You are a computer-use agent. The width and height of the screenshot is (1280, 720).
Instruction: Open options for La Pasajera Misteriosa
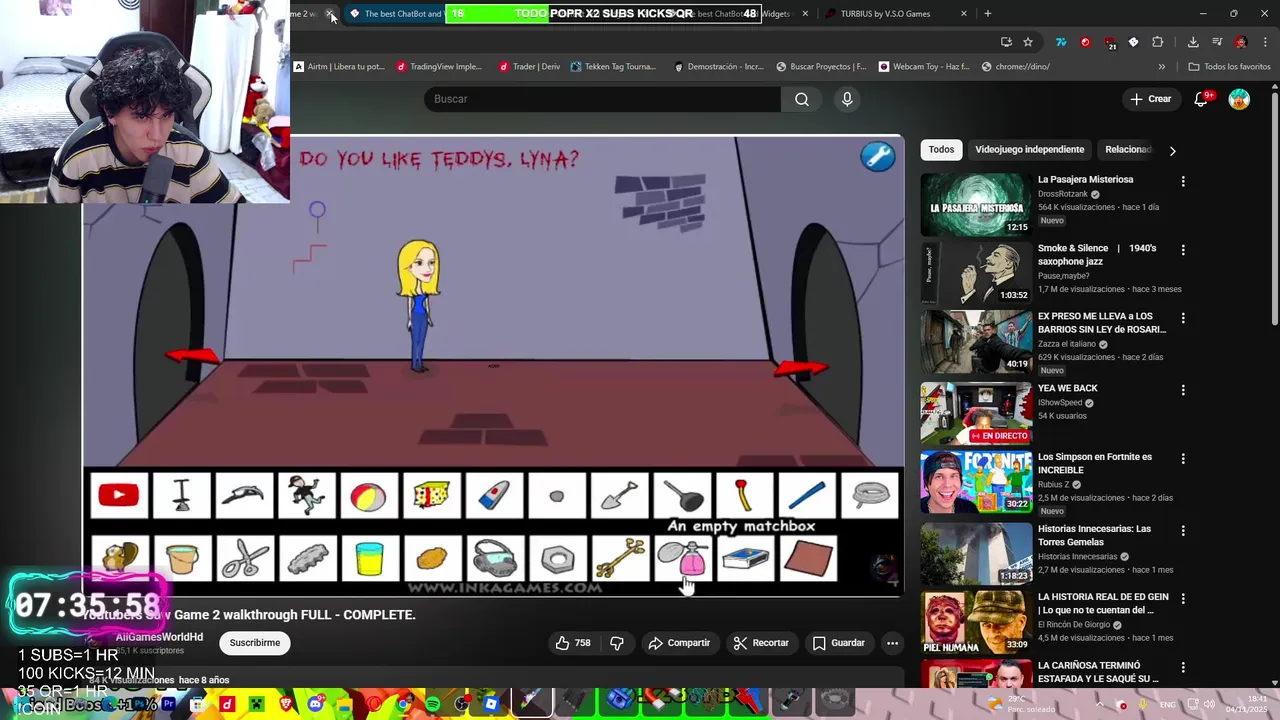[1183, 182]
